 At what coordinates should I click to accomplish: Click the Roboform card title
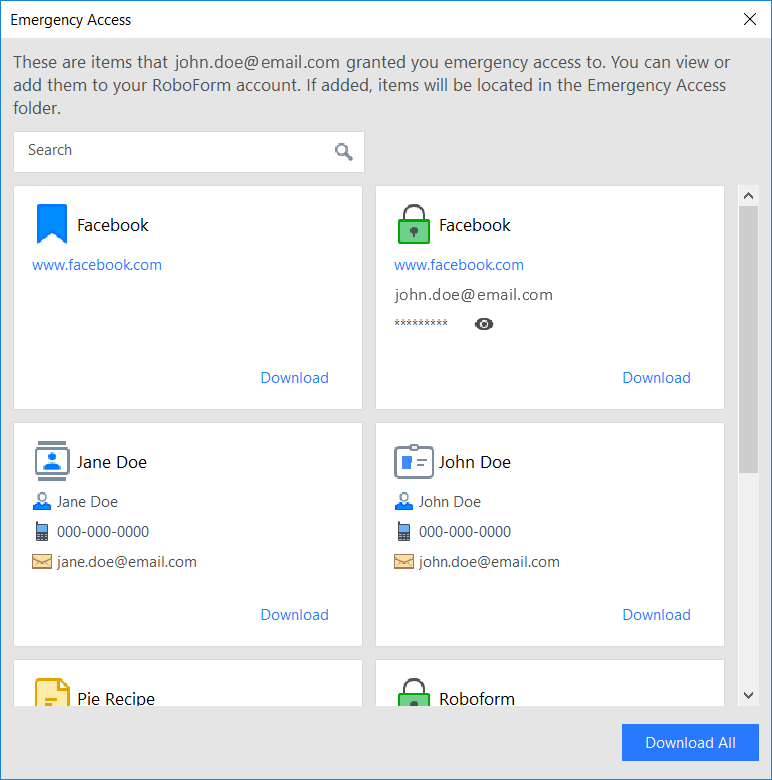[477, 698]
